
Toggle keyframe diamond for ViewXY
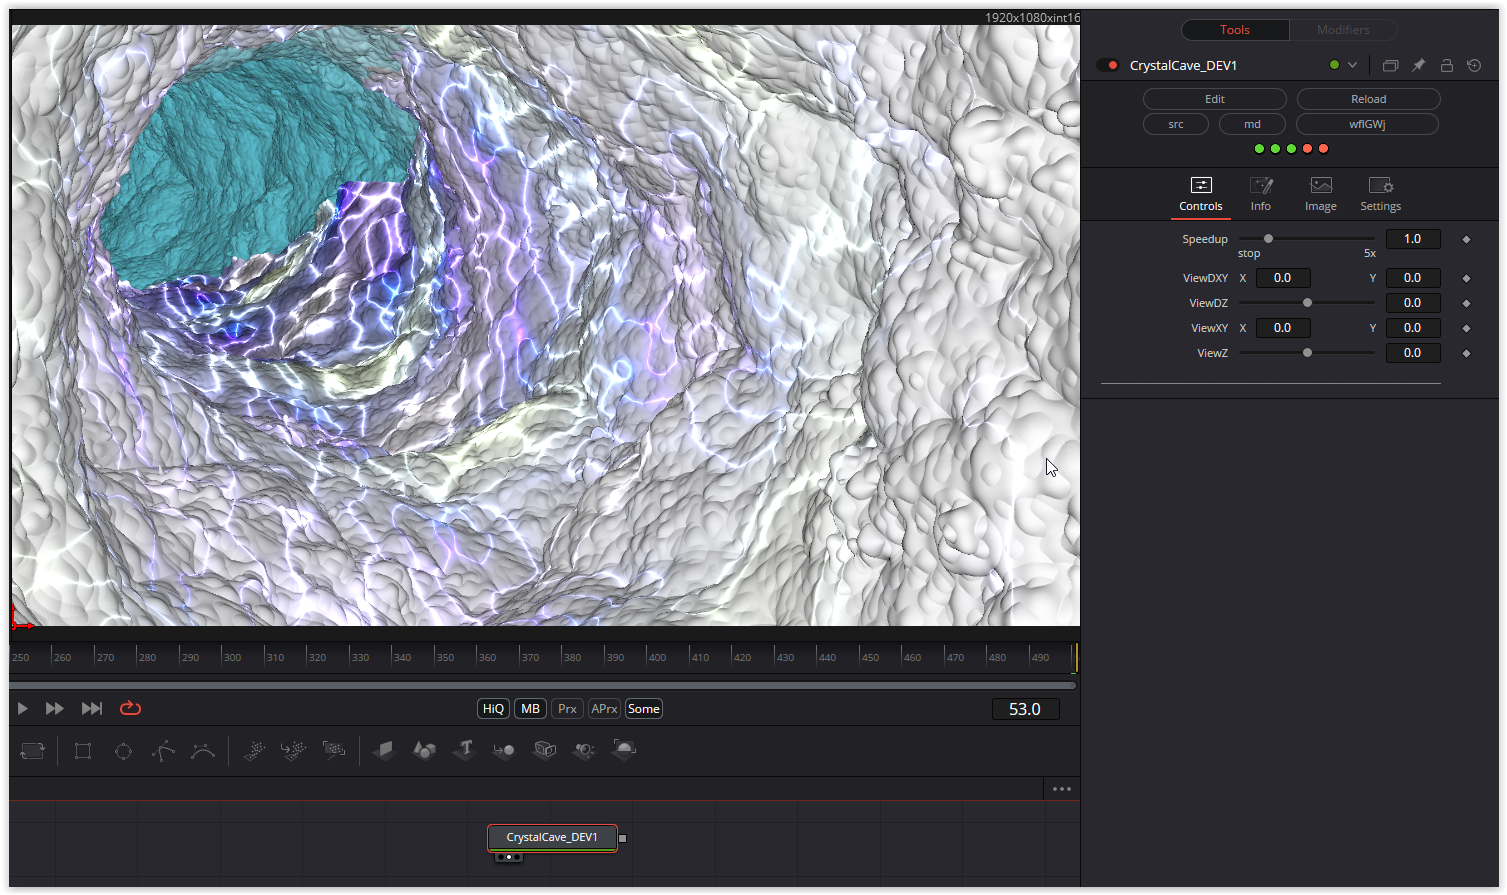(x=1466, y=329)
